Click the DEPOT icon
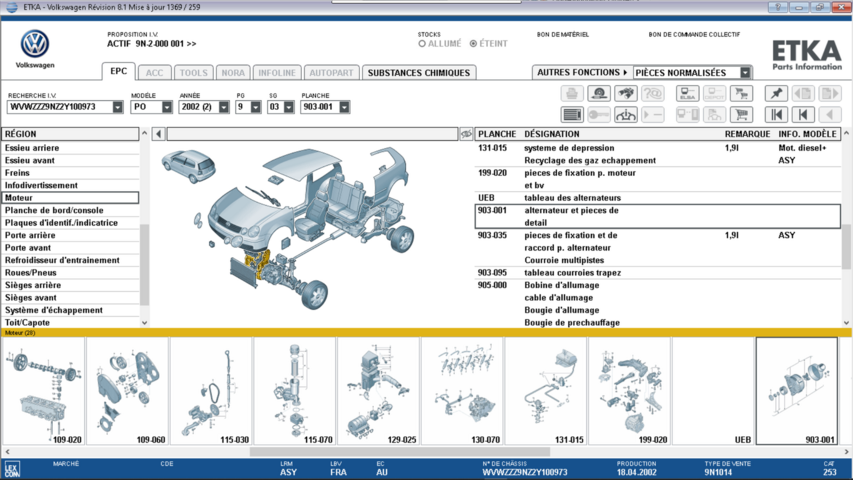853x480 pixels. pos(714,94)
